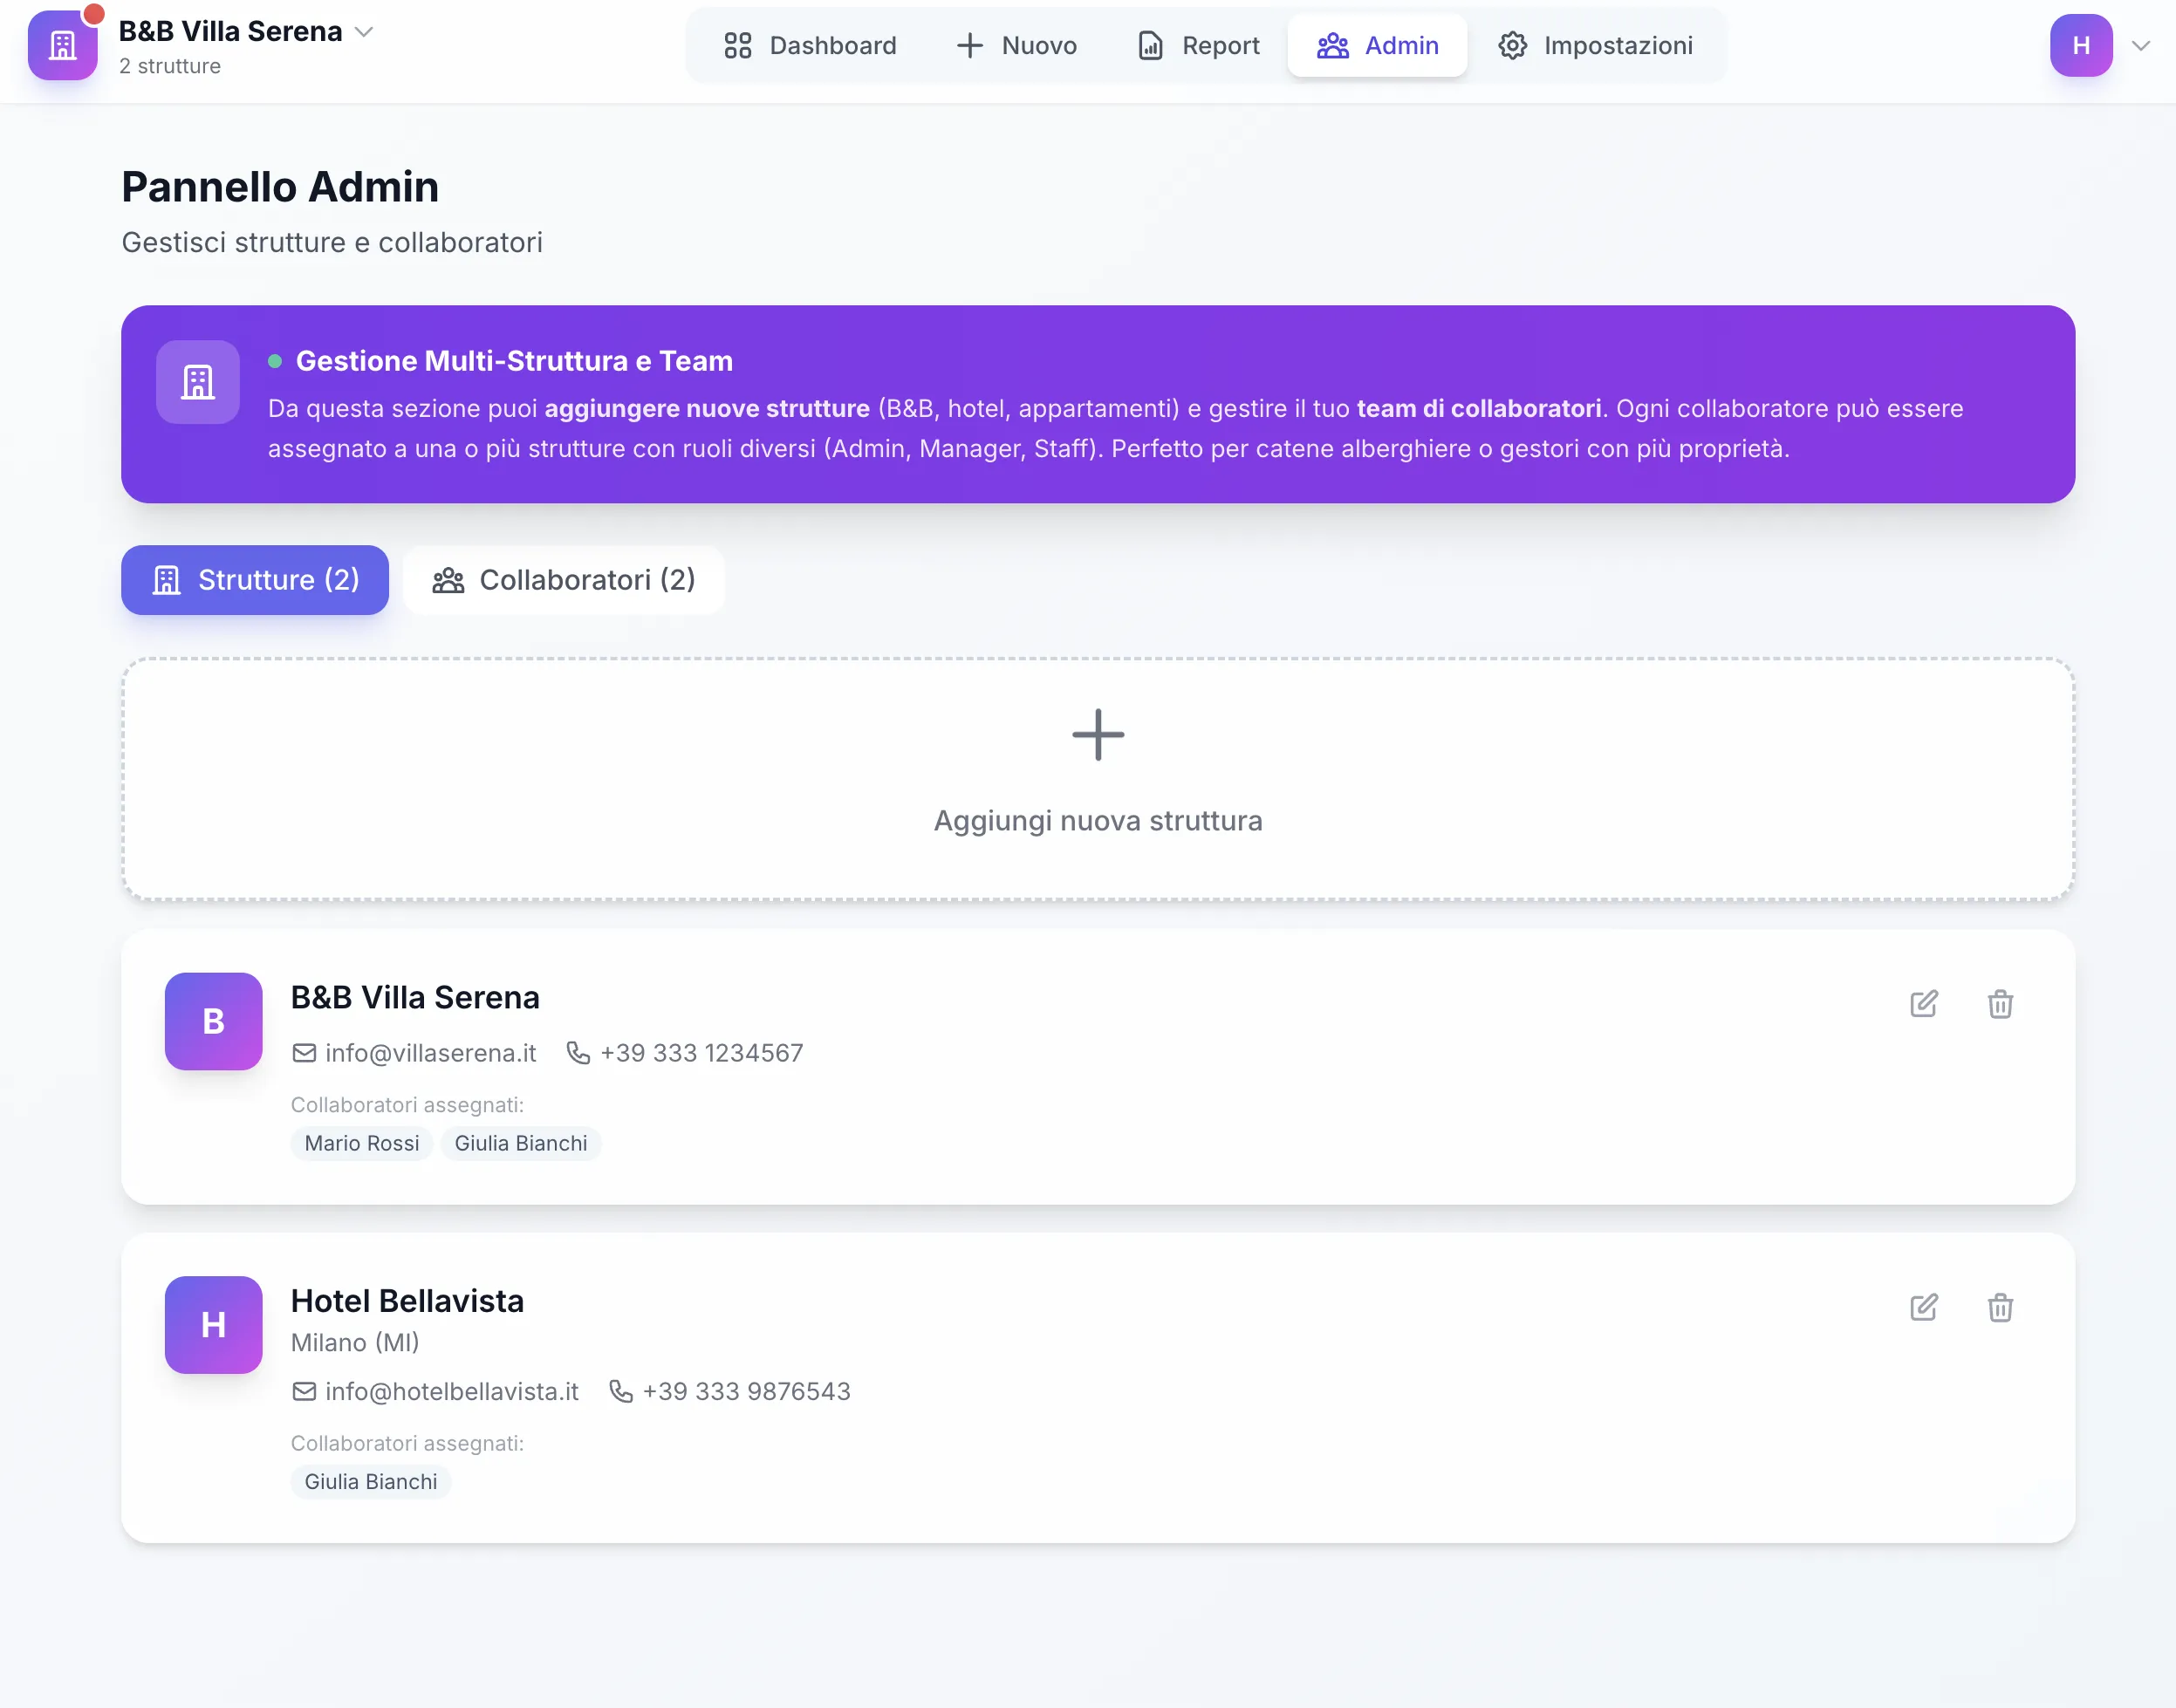2176x1708 pixels.
Task: Click the B avatar of Villa Serena
Action: pos(213,1021)
